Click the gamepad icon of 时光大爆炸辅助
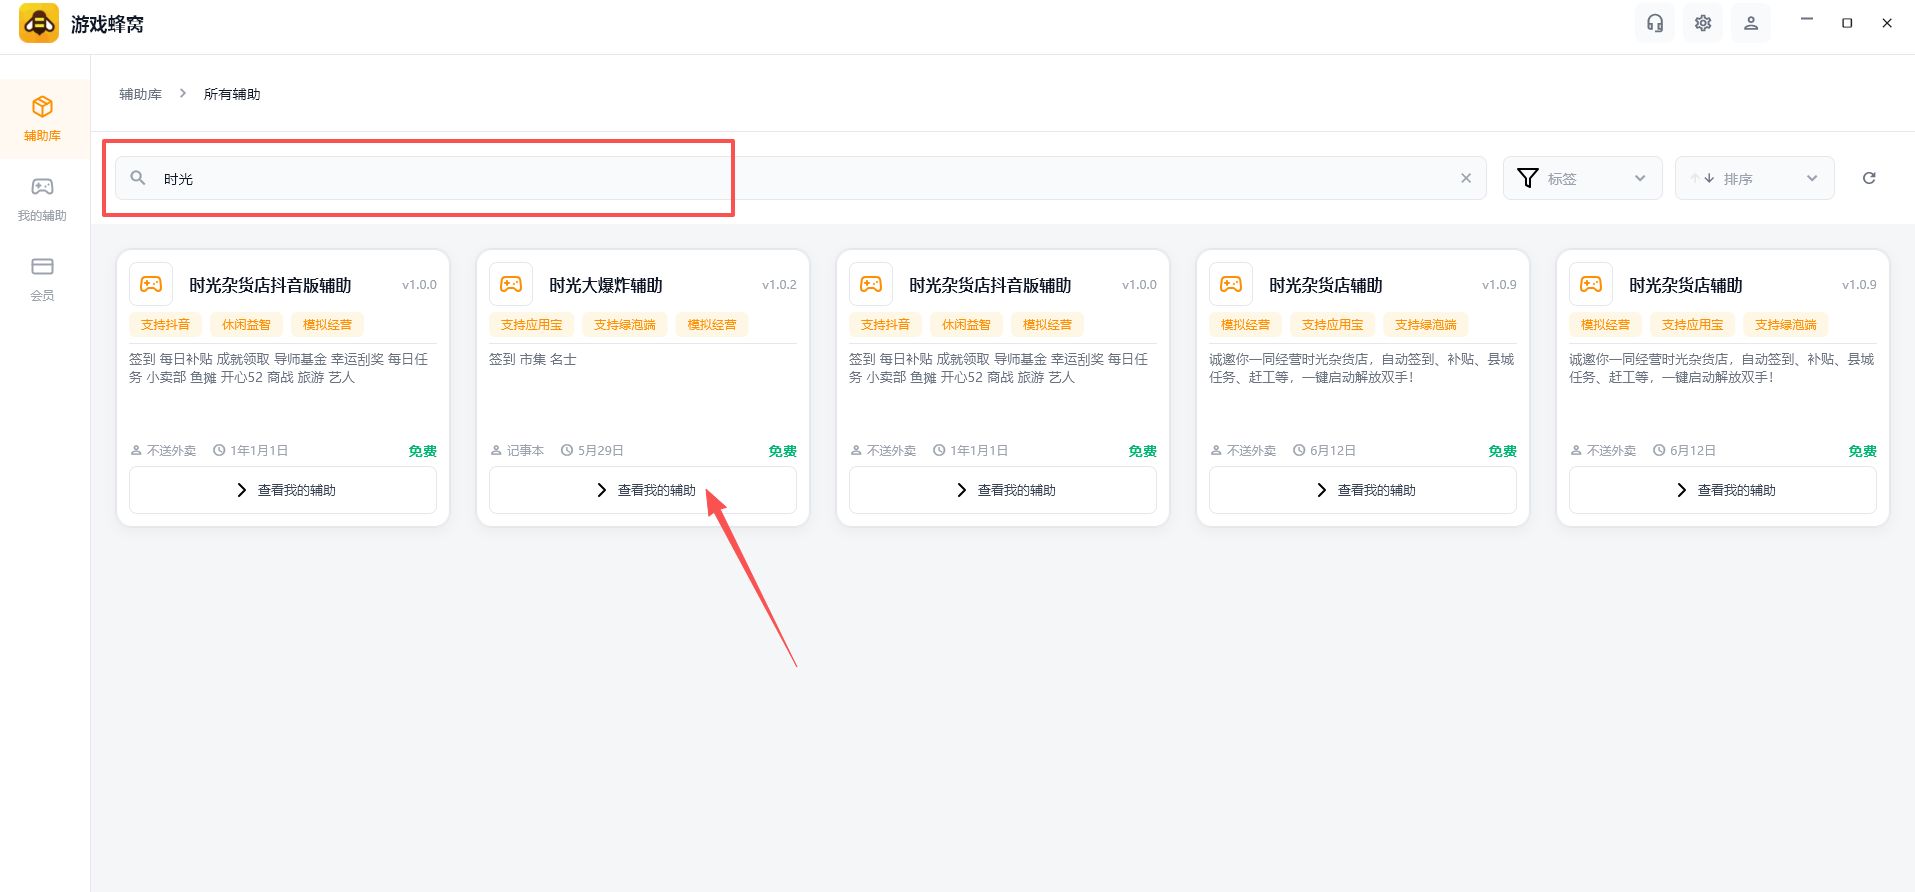The image size is (1915, 892). (511, 284)
